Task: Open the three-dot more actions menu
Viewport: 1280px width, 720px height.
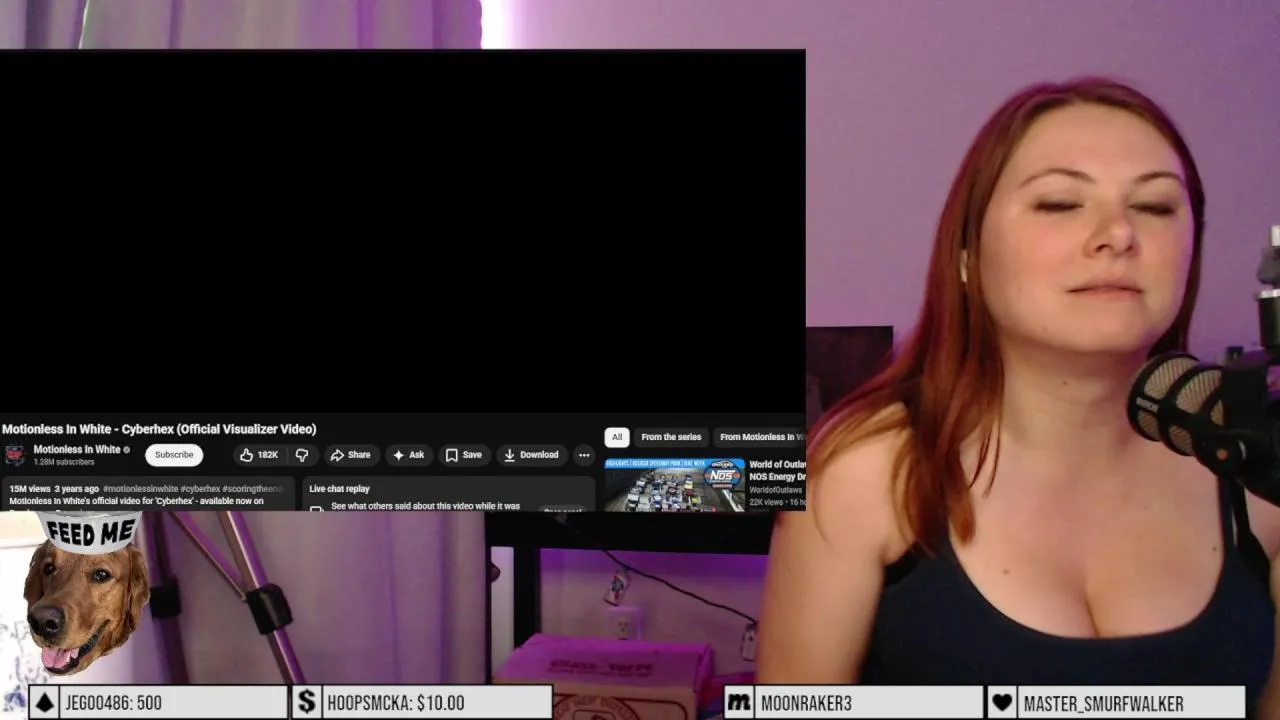Action: [x=584, y=455]
